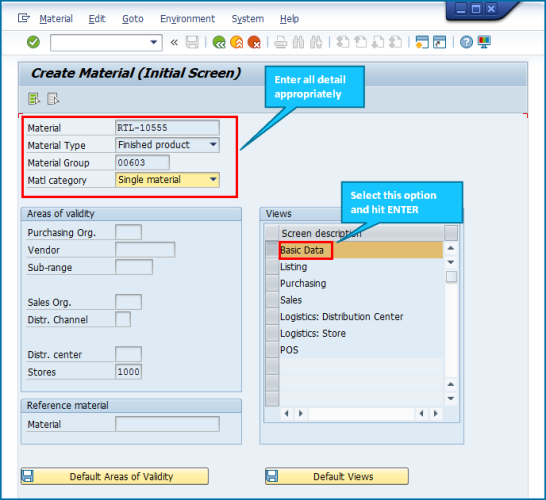Viewport: 546px width, 500px height.
Task: Click the Default Views button
Action: [x=337, y=476]
